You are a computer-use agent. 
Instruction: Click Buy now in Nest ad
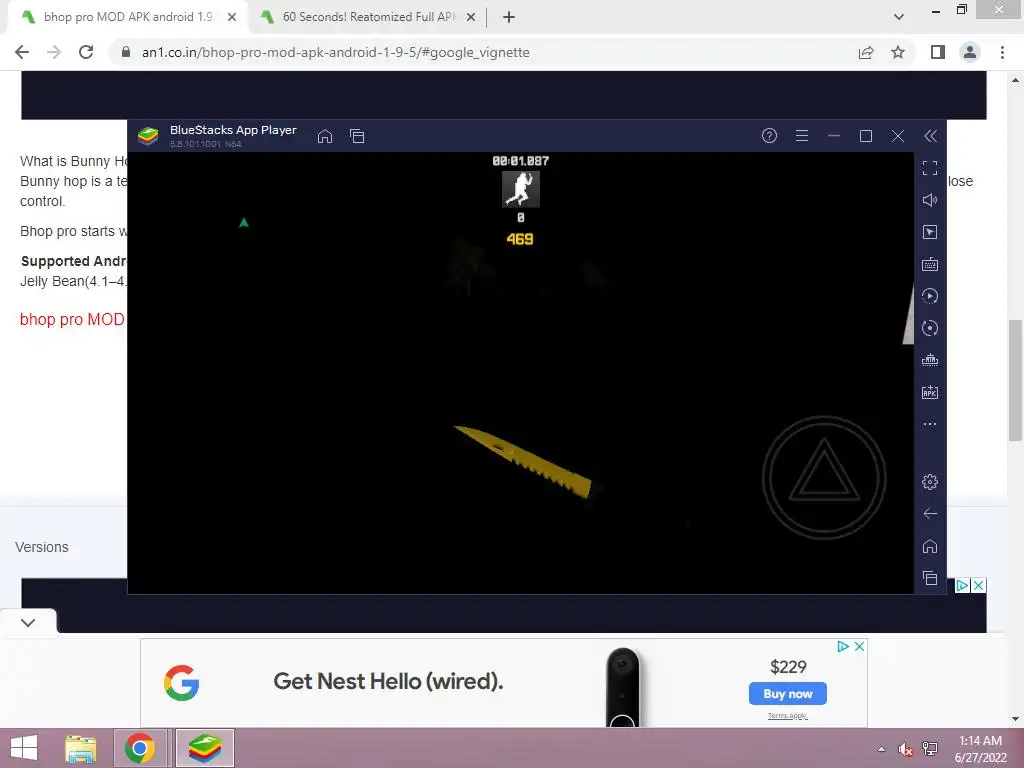pyautogui.click(x=788, y=694)
